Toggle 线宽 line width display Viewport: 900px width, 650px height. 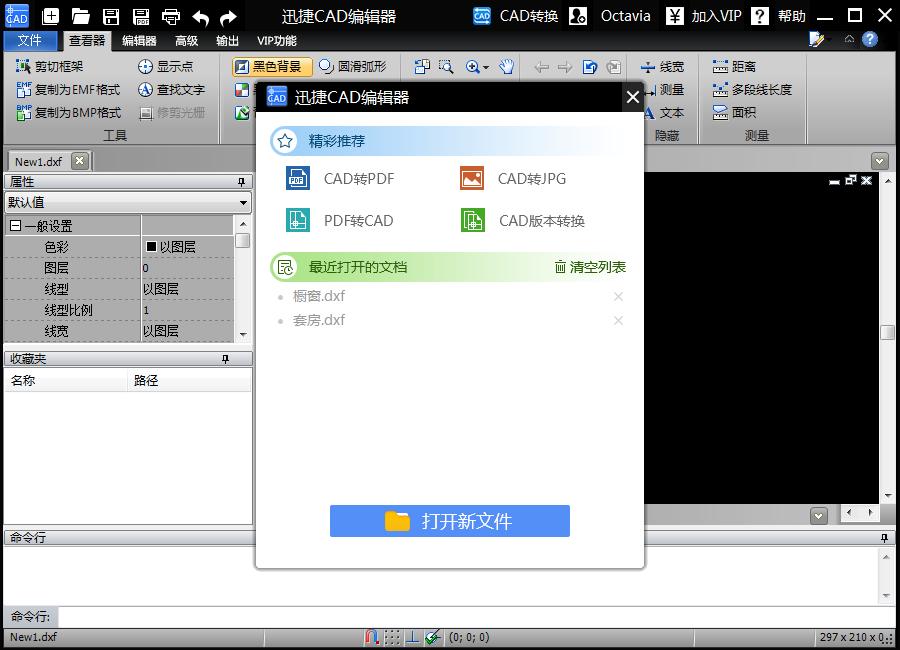(x=662, y=67)
